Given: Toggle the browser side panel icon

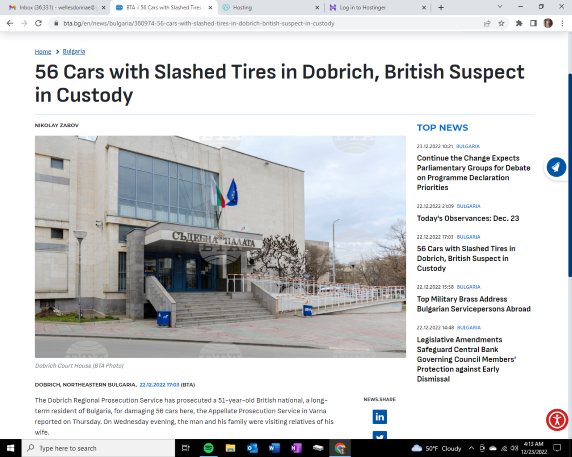Looking at the screenshot, I should point(533,23).
